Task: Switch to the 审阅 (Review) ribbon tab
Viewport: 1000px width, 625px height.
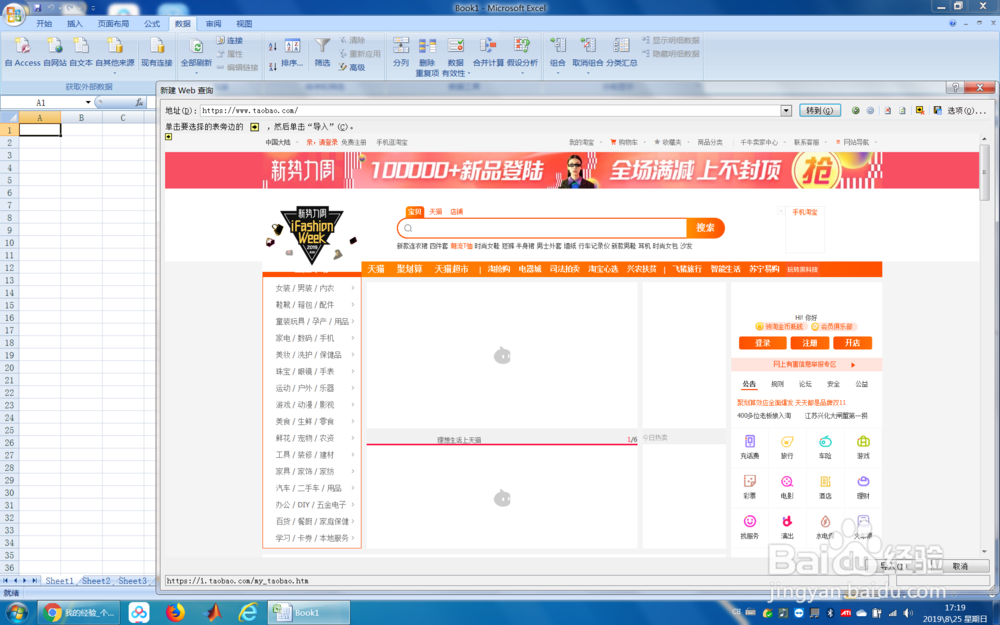Action: (x=213, y=24)
